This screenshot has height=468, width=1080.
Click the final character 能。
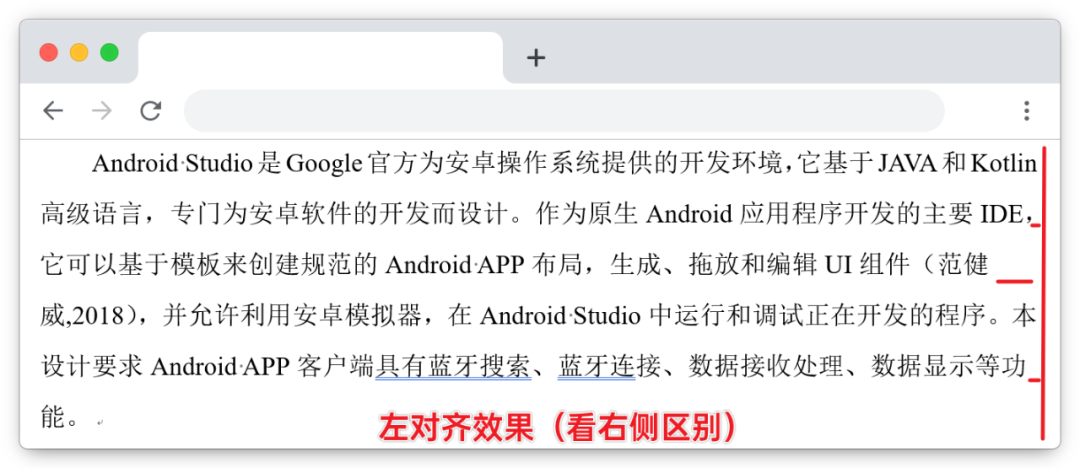point(62,418)
